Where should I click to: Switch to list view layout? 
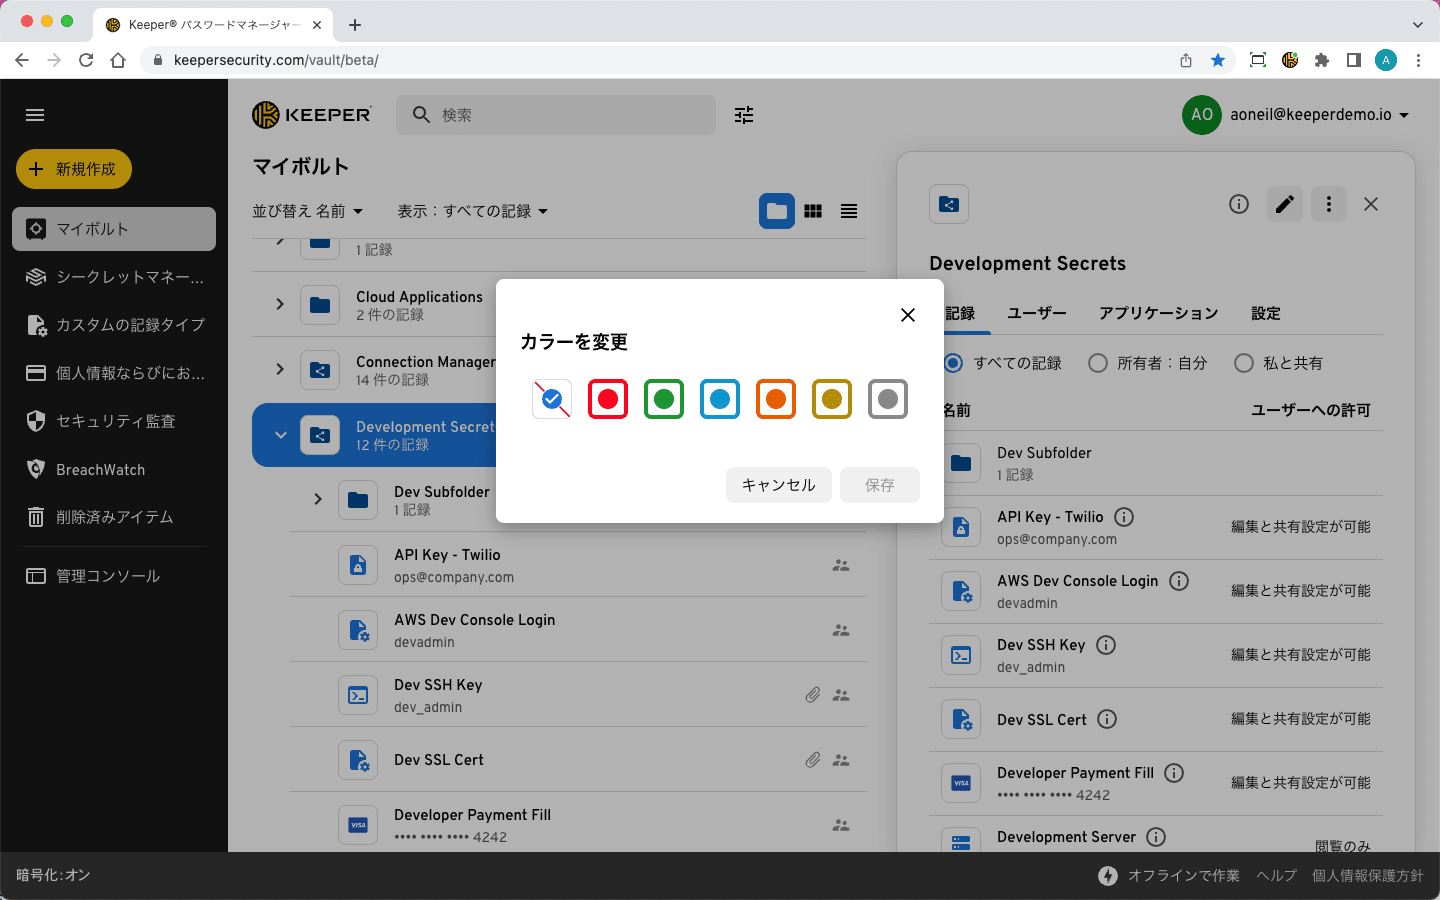[x=849, y=211]
